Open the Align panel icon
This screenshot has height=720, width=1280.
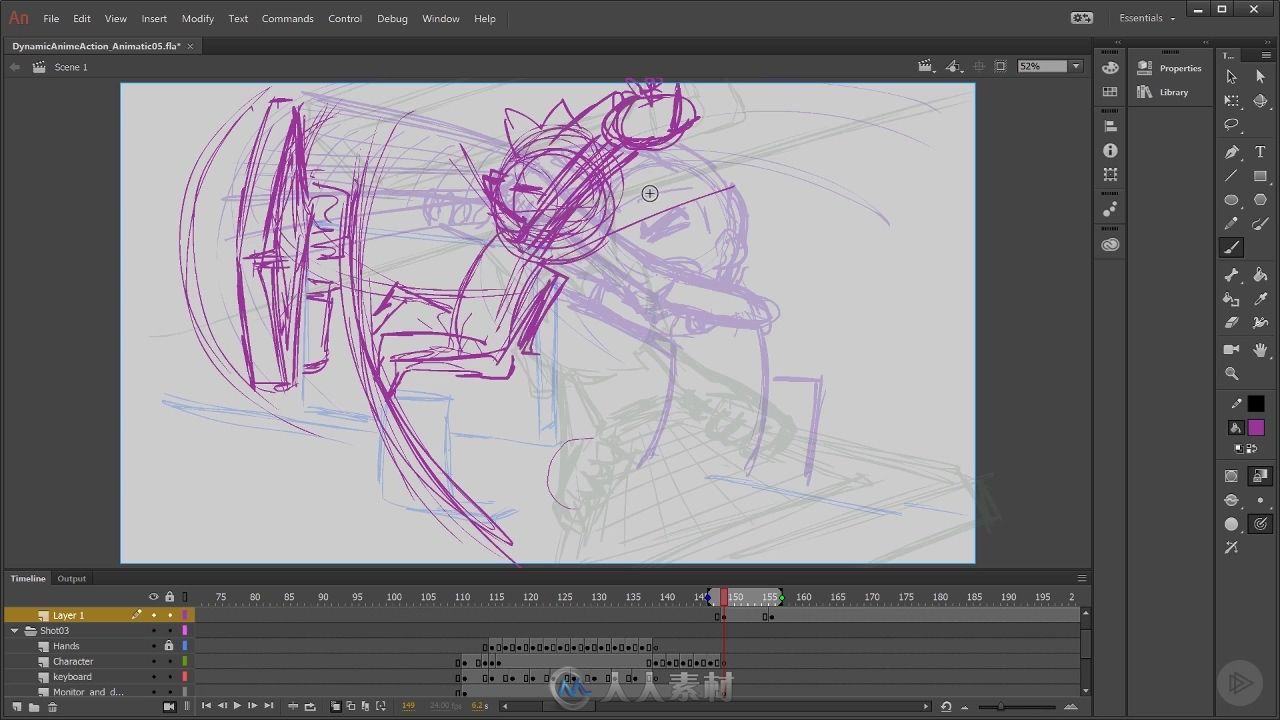[1110, 126]
